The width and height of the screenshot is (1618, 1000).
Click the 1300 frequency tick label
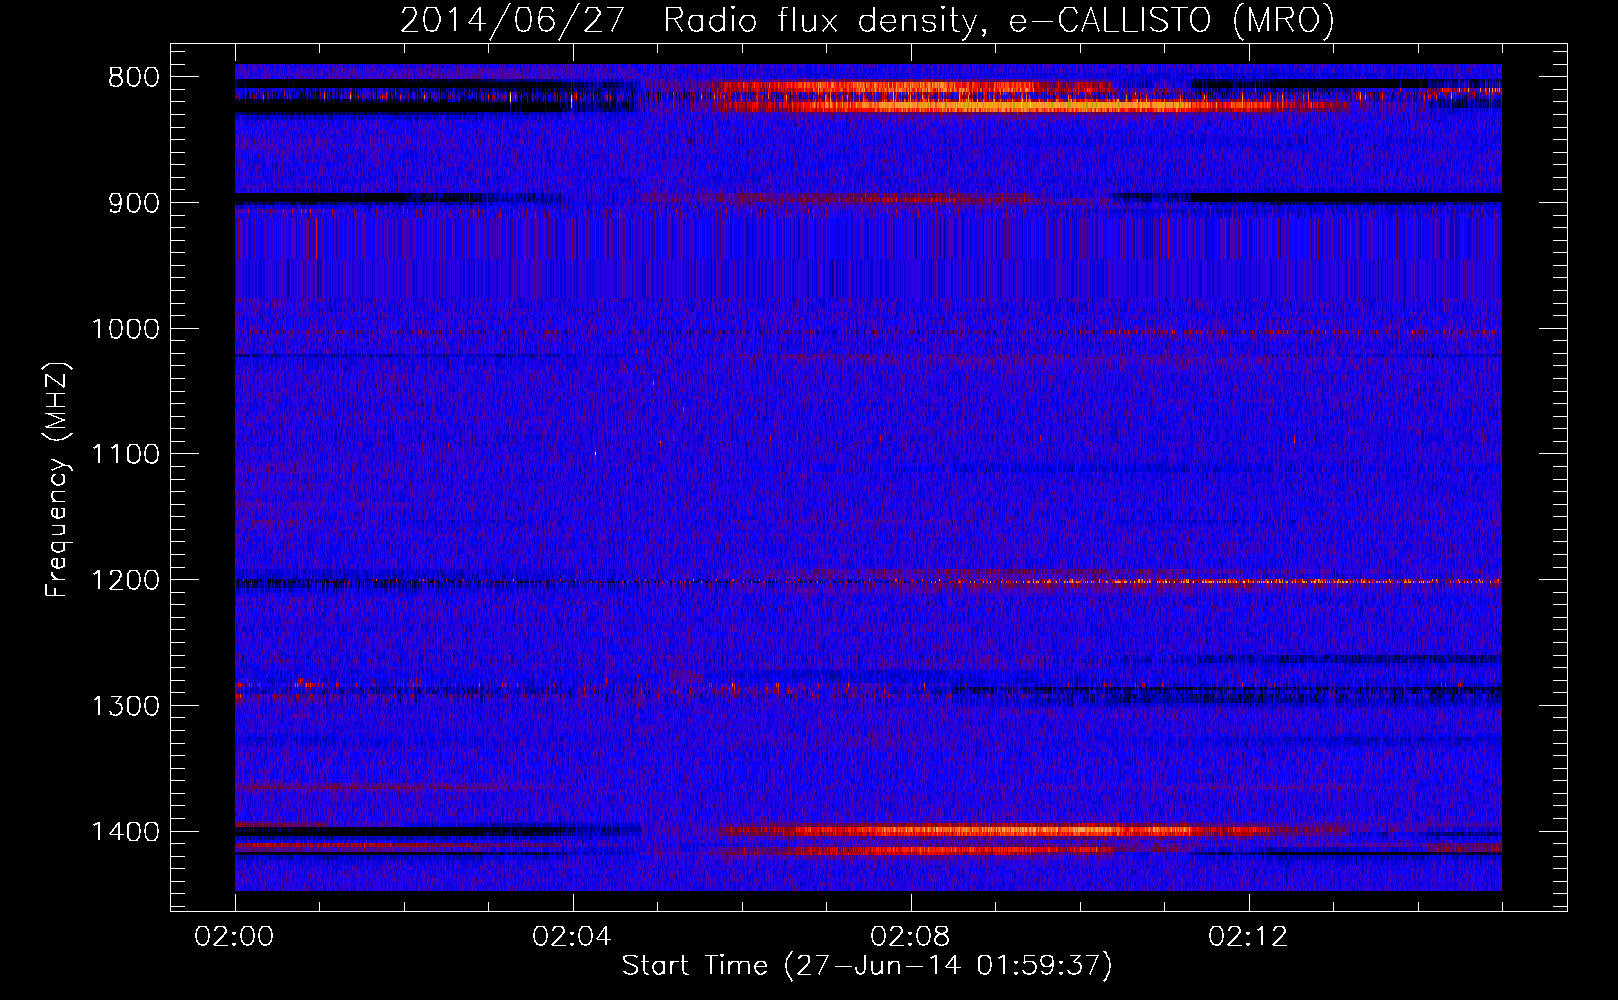pos(125,707)
